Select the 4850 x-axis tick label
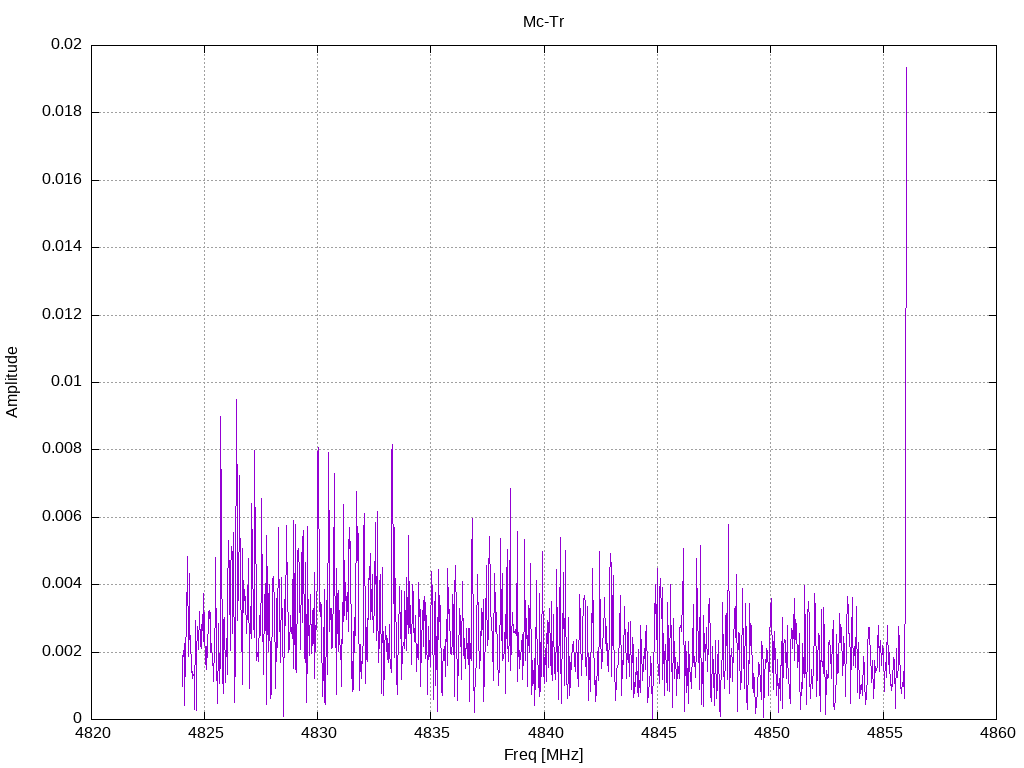Screen dimensions: 1024x768 point(770,733)
